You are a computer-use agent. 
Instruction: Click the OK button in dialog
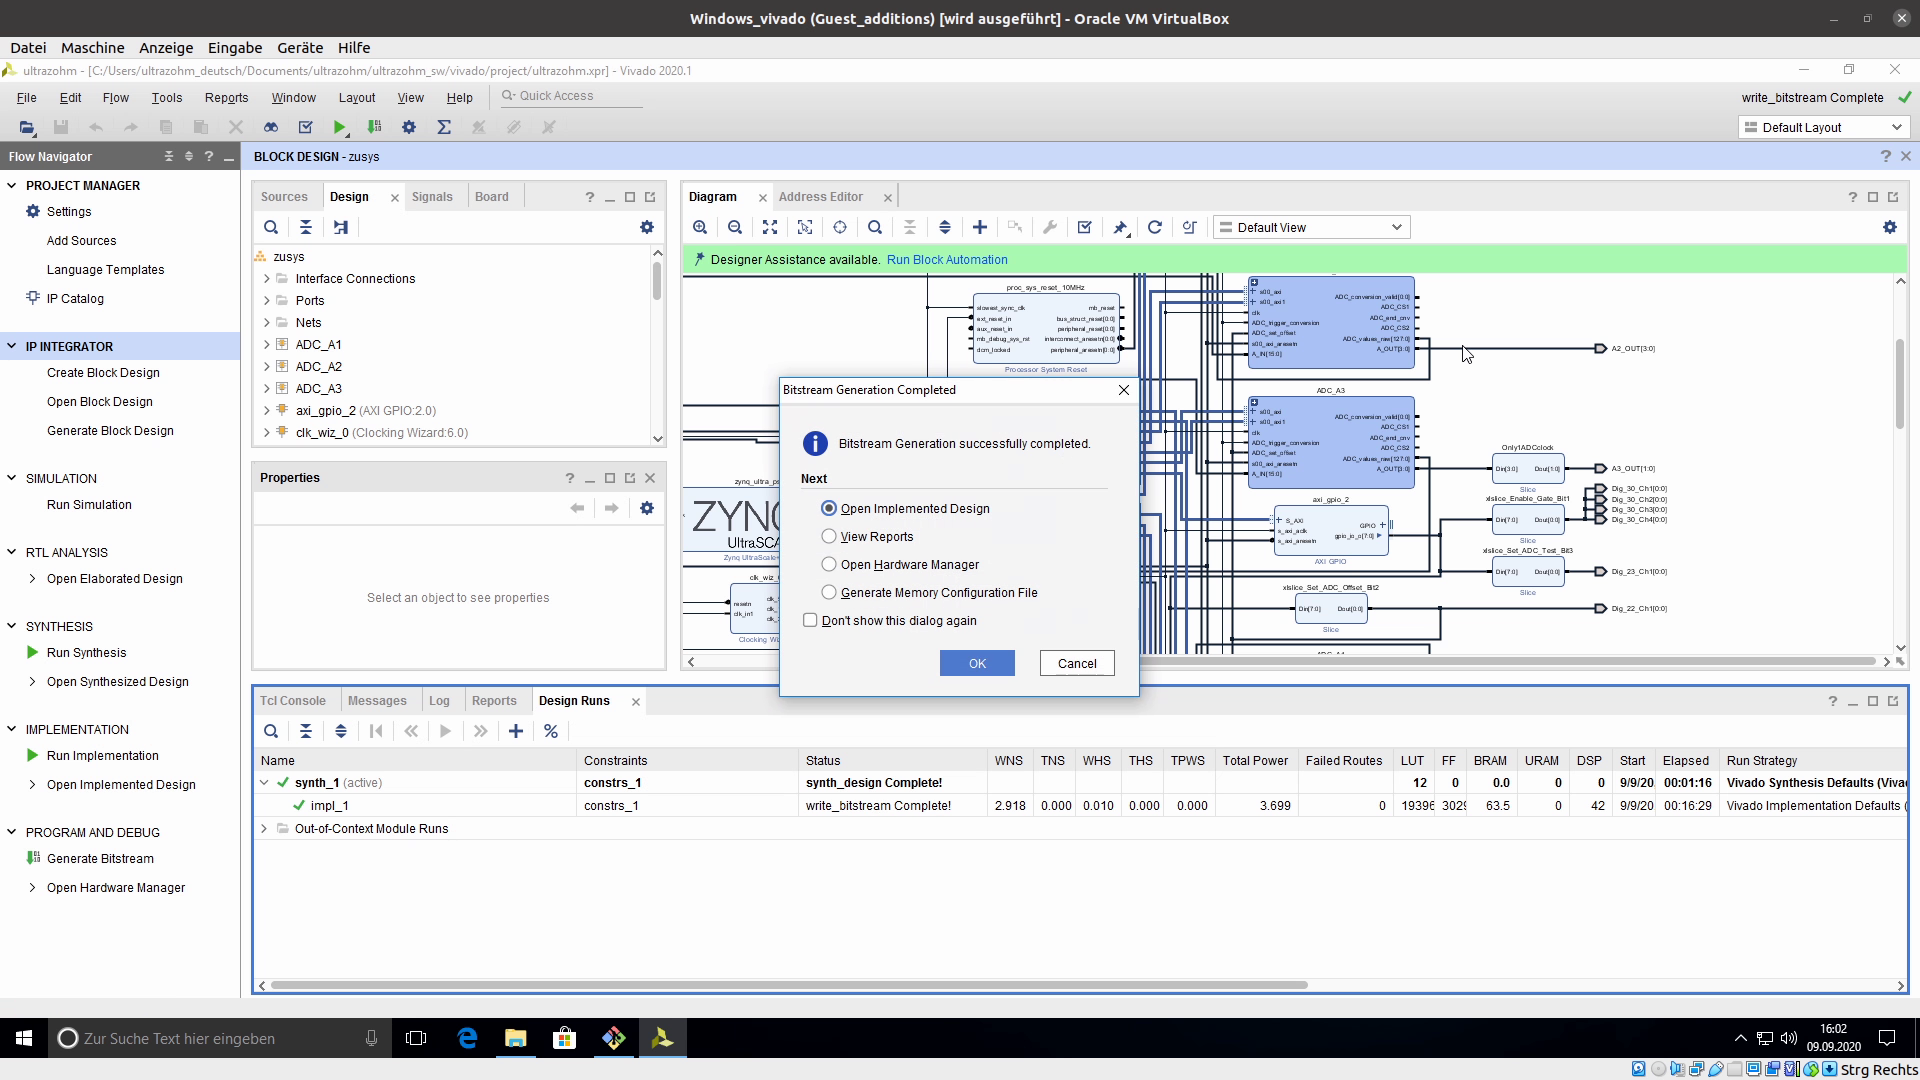pyautogui.click(x=977, y=663)
